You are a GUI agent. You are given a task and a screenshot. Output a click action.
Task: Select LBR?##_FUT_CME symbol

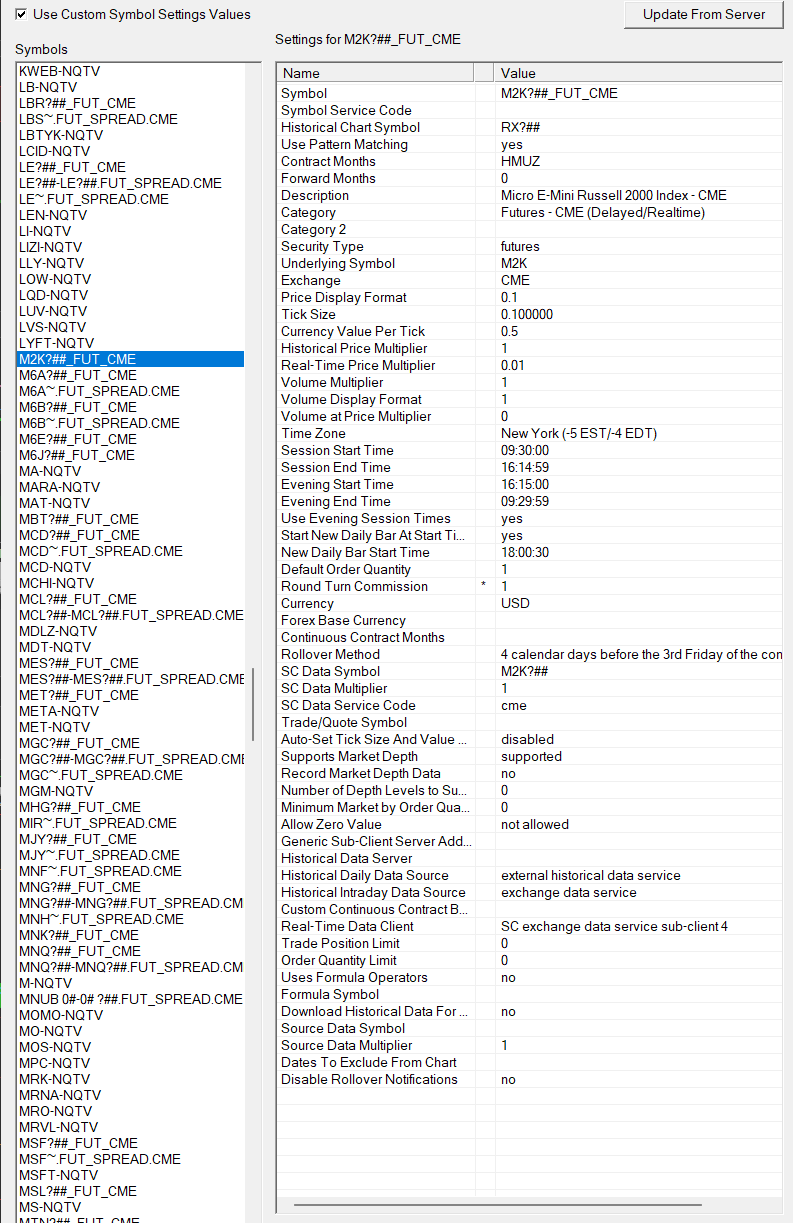click(x=77, y=103)
